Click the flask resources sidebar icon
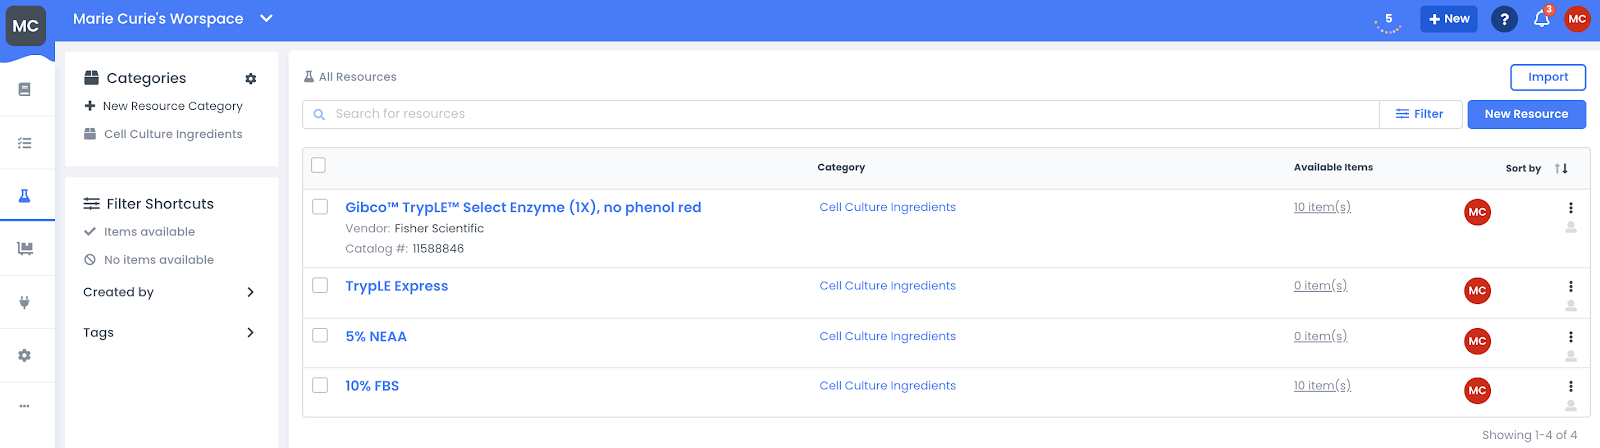 tap(25, 196)
